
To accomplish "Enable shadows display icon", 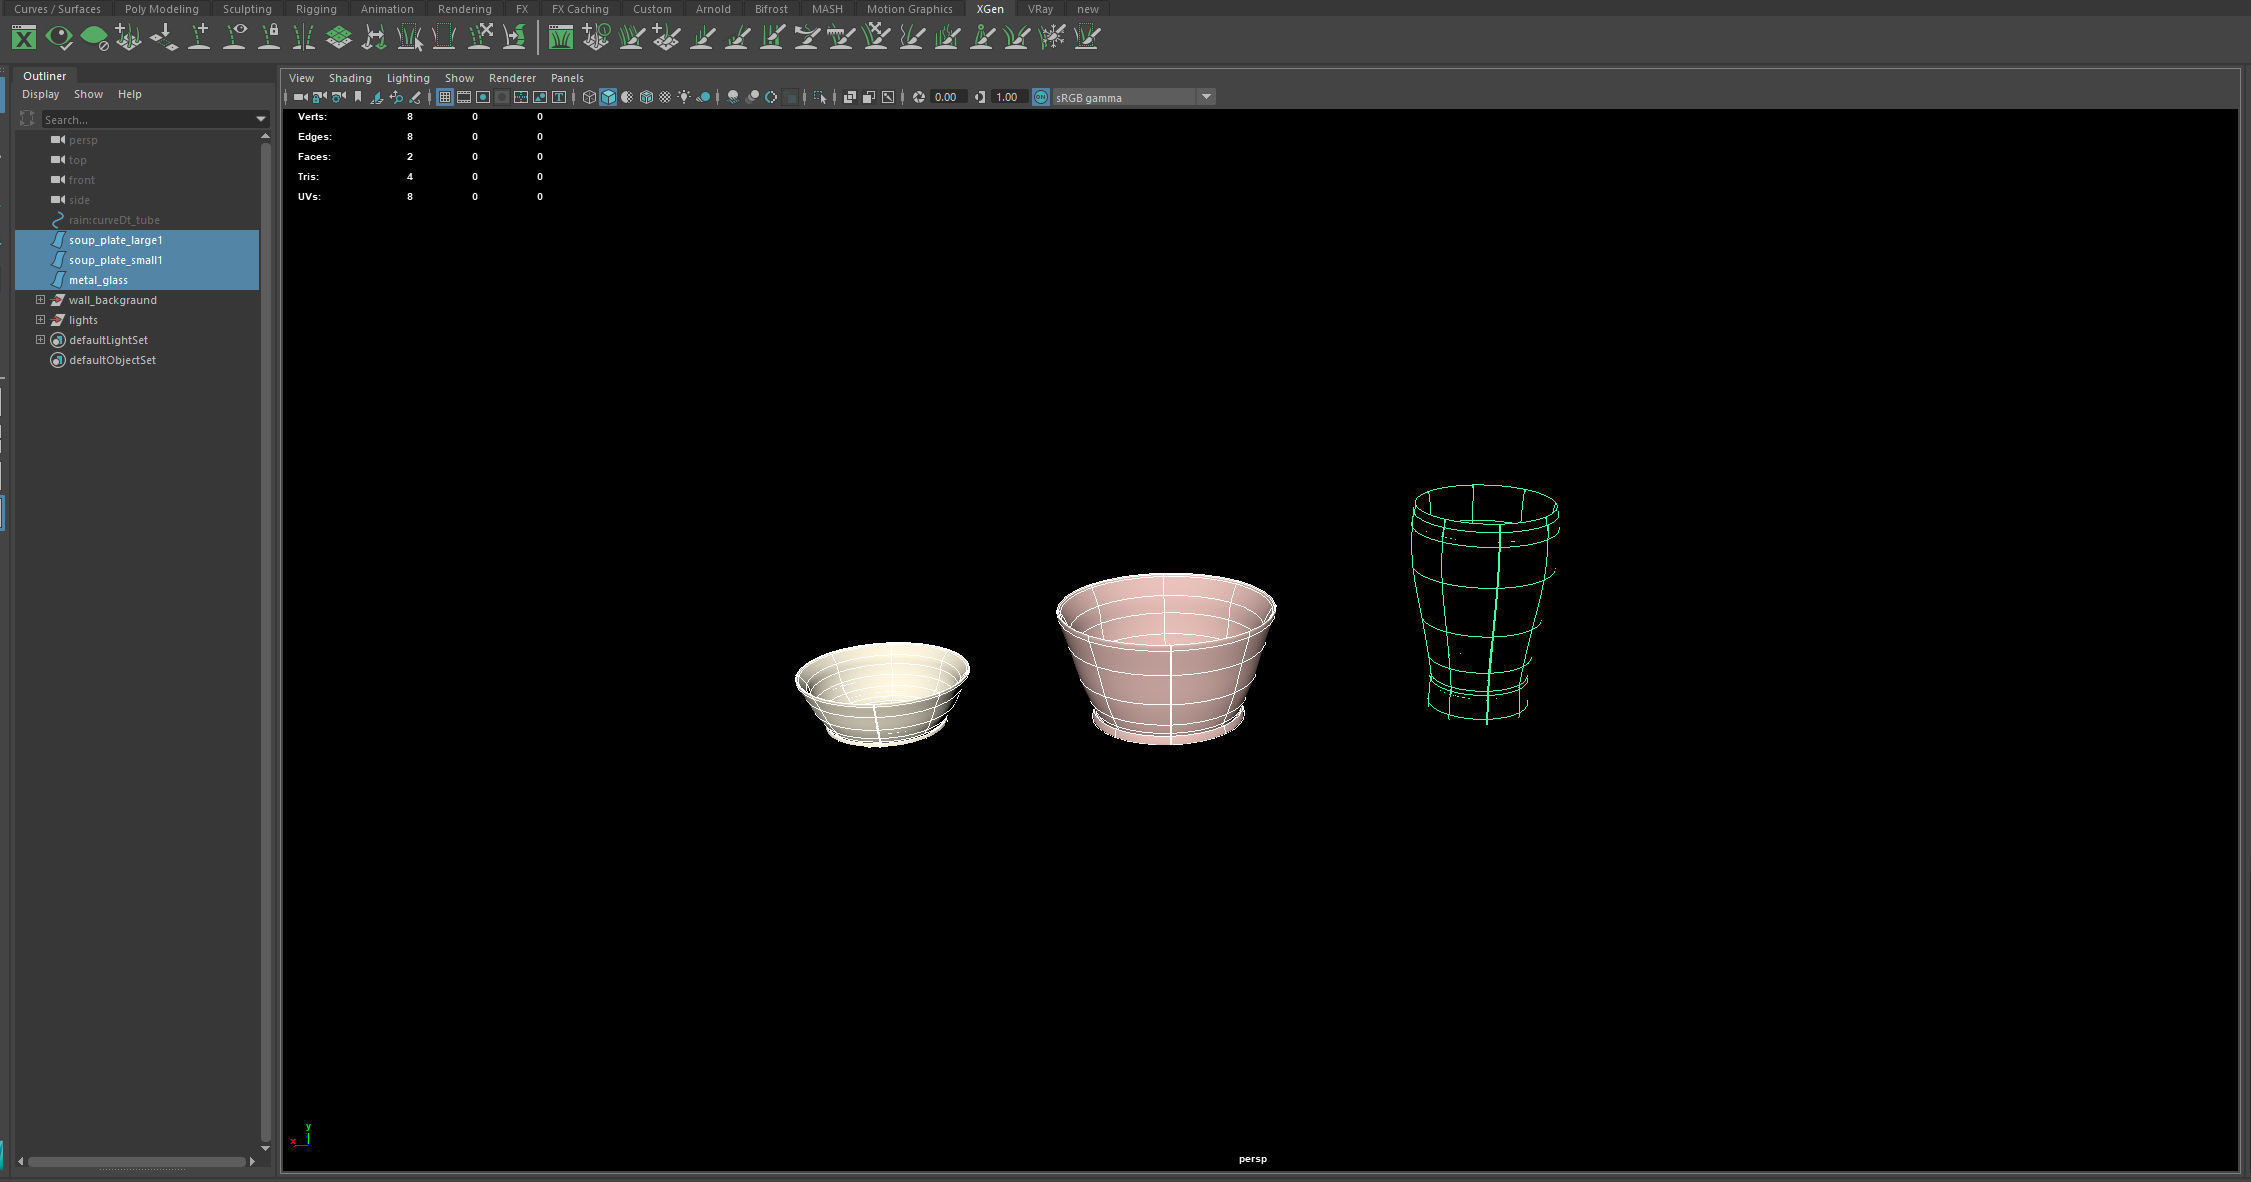I will tap(704, 97).
